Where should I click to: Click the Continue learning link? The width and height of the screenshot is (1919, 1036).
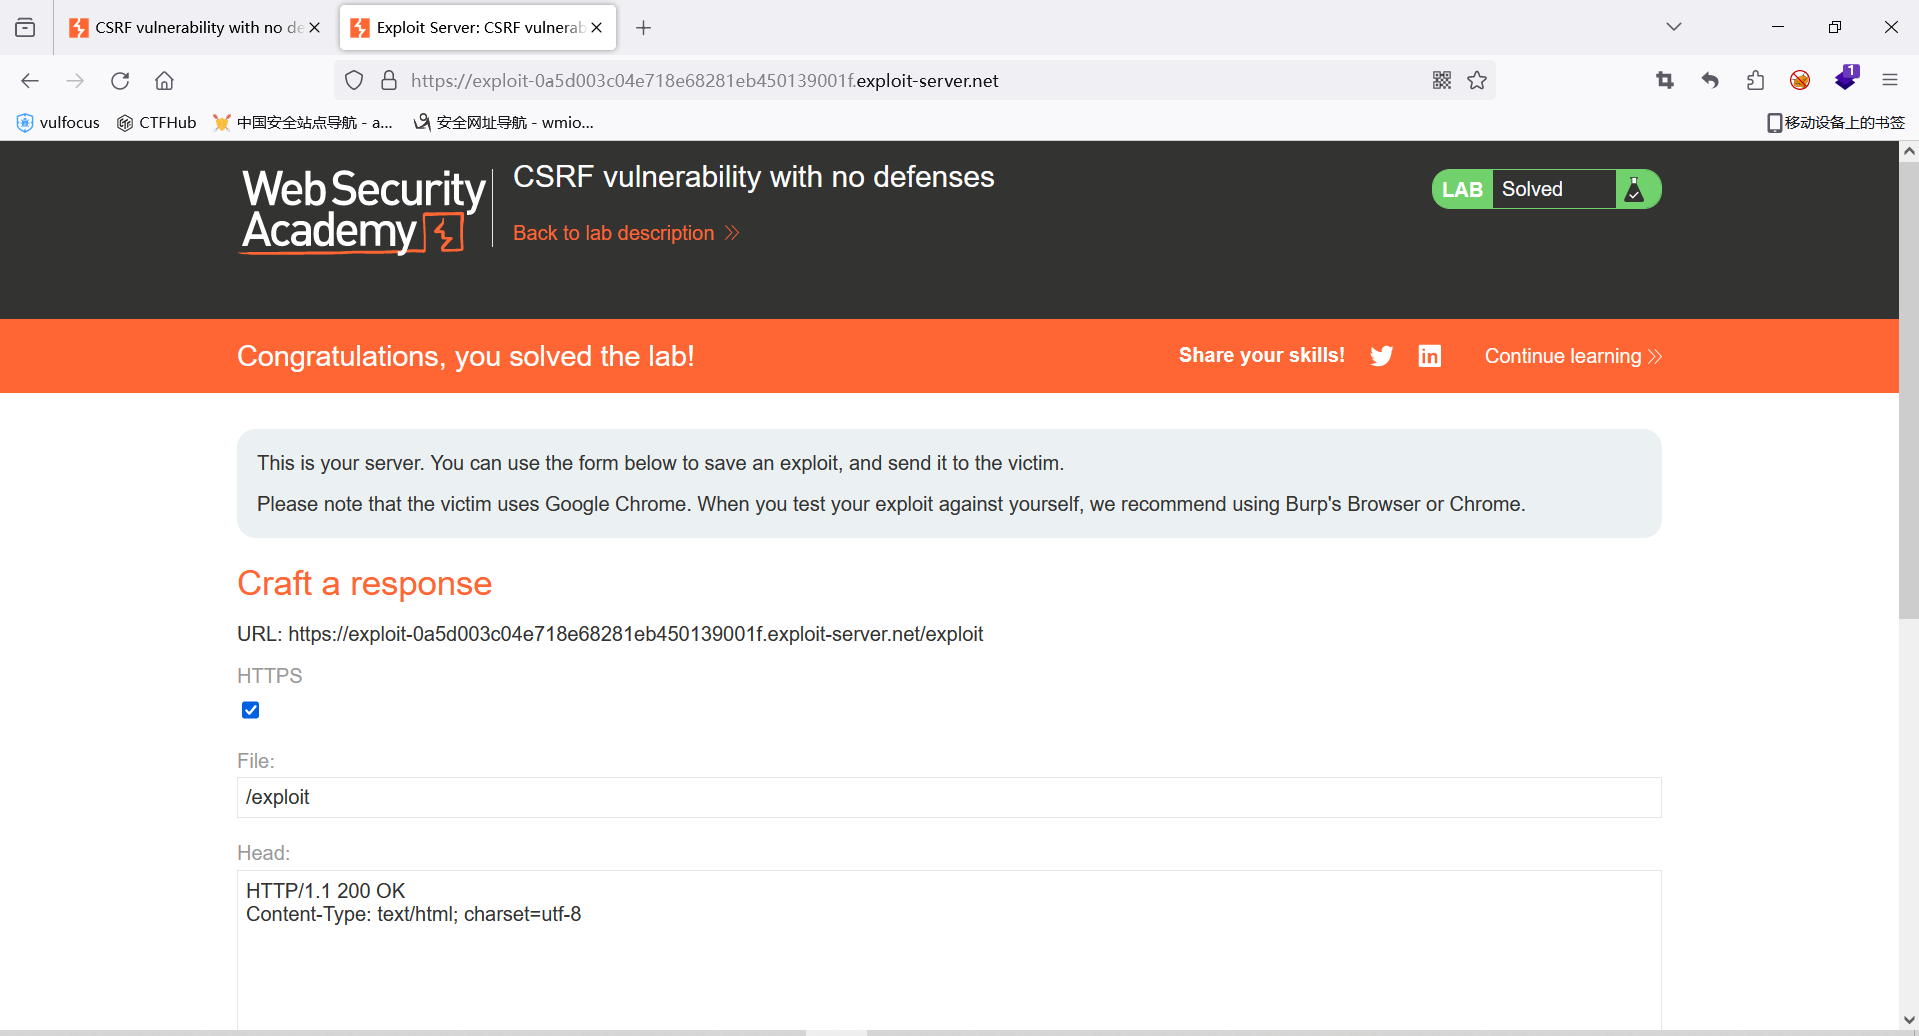pos(1562,356)
